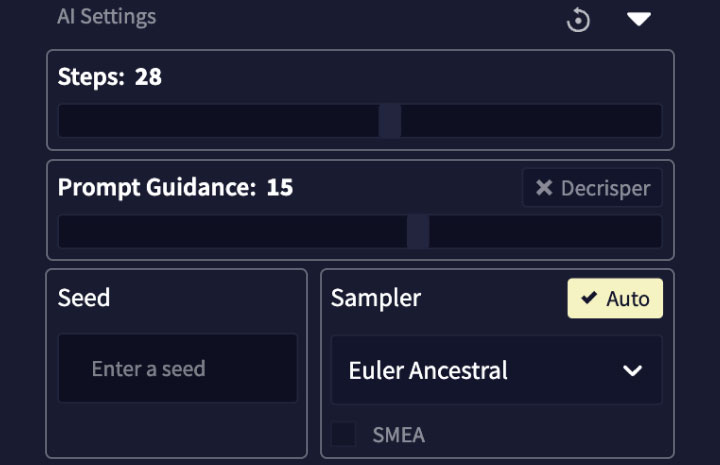Click the AI Settings header title
Screen dimensions: 720x465
click(x=106, y=17)
